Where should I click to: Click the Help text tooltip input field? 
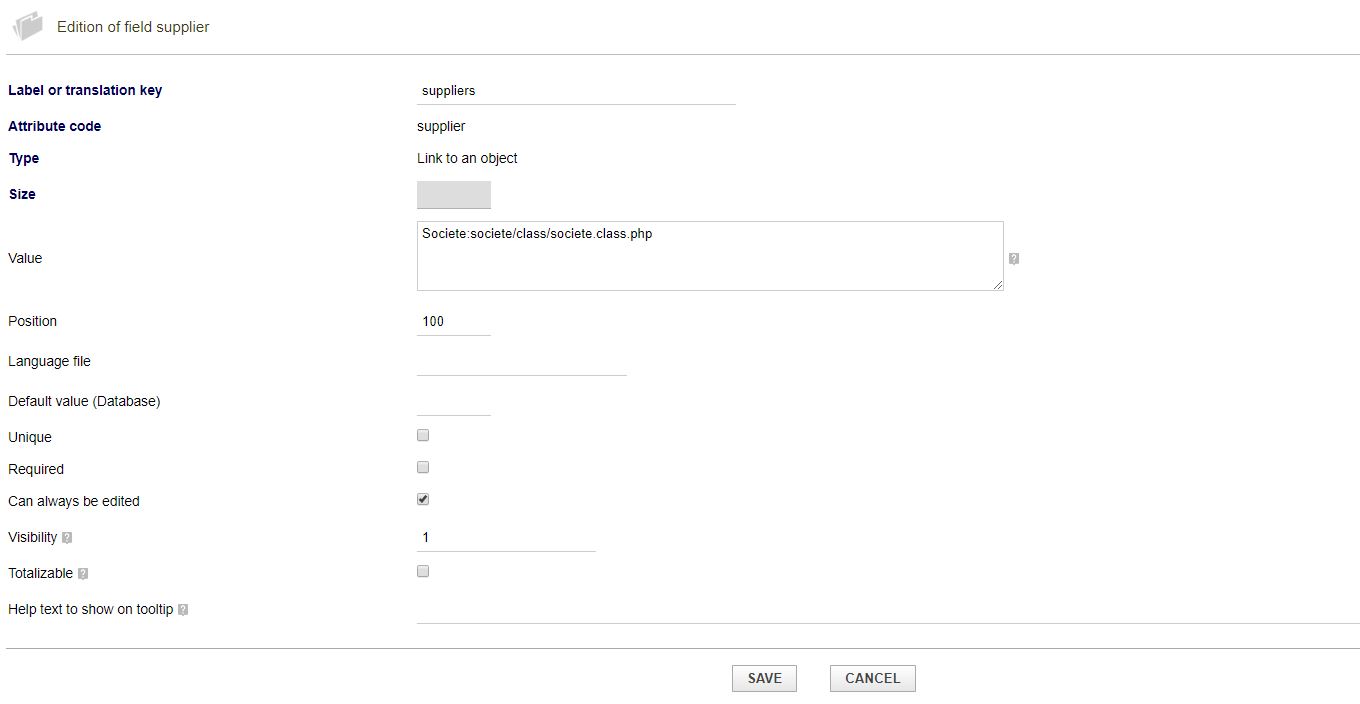pos(887,610)
